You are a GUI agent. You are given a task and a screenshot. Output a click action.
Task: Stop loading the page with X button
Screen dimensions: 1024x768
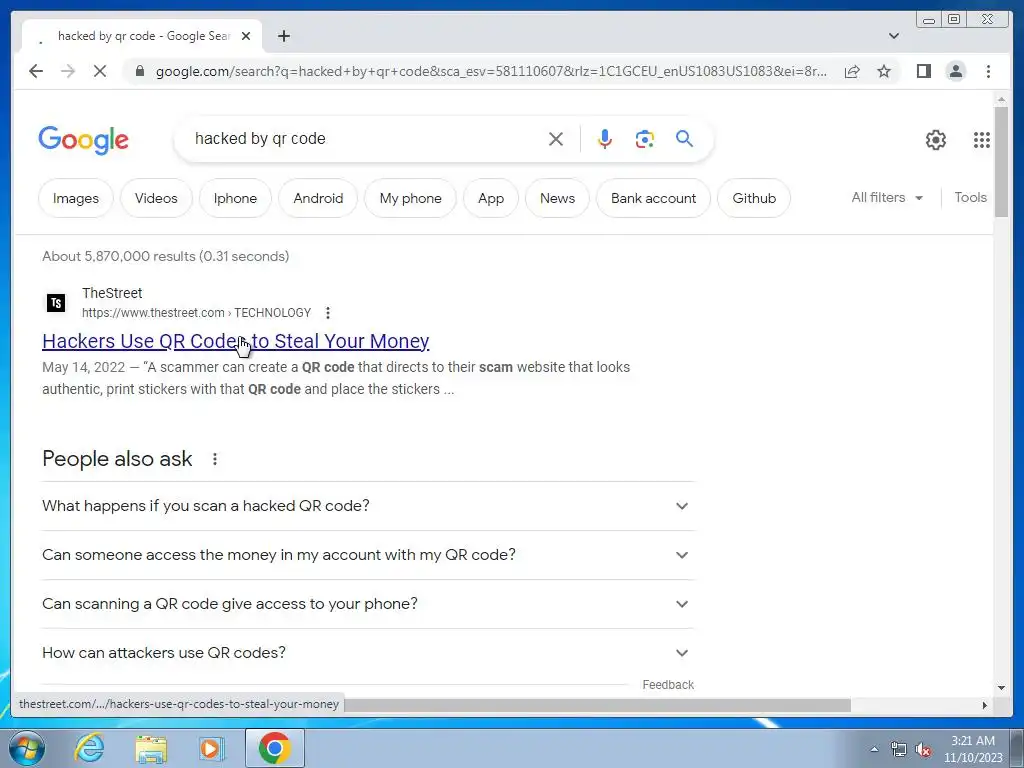(x=100, y=71)
